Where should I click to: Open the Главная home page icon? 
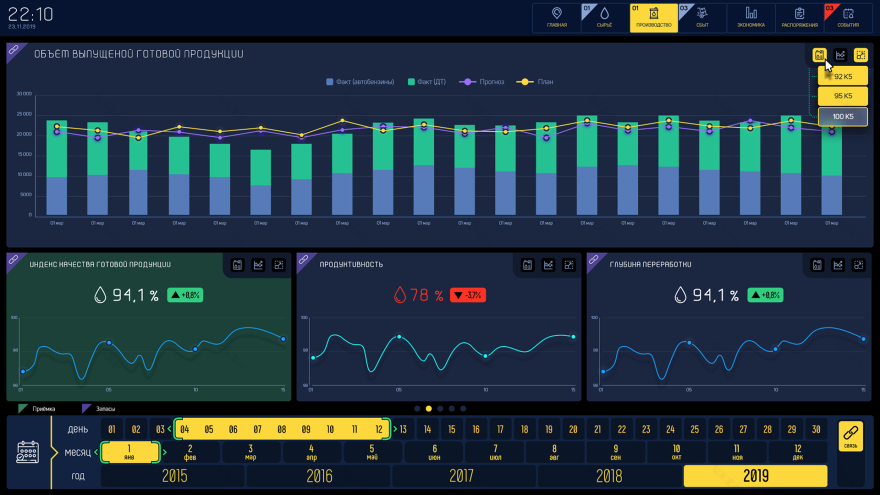557,17
